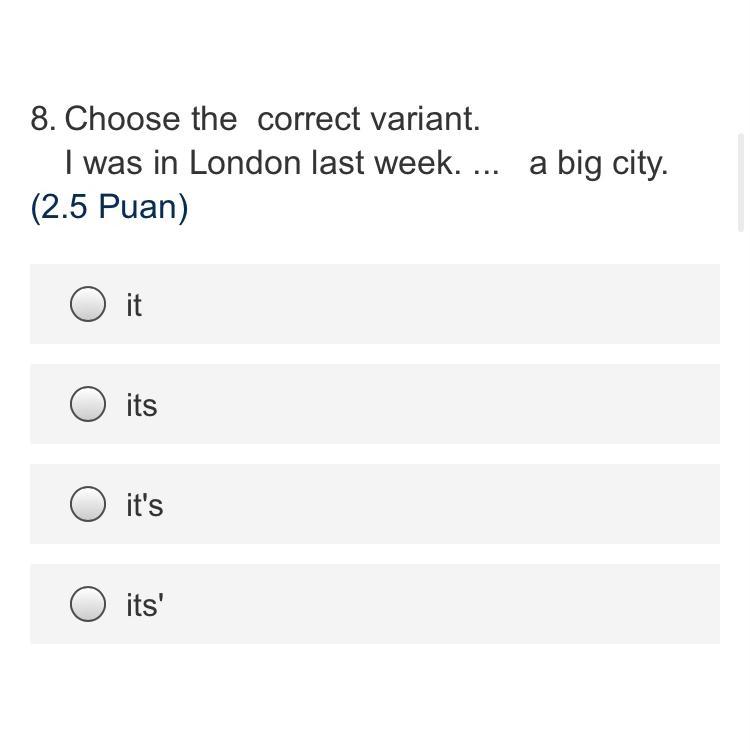Click the question number "8."
Image resolution: width=750 pixels, height=751 pixels.
coord(44,118)
